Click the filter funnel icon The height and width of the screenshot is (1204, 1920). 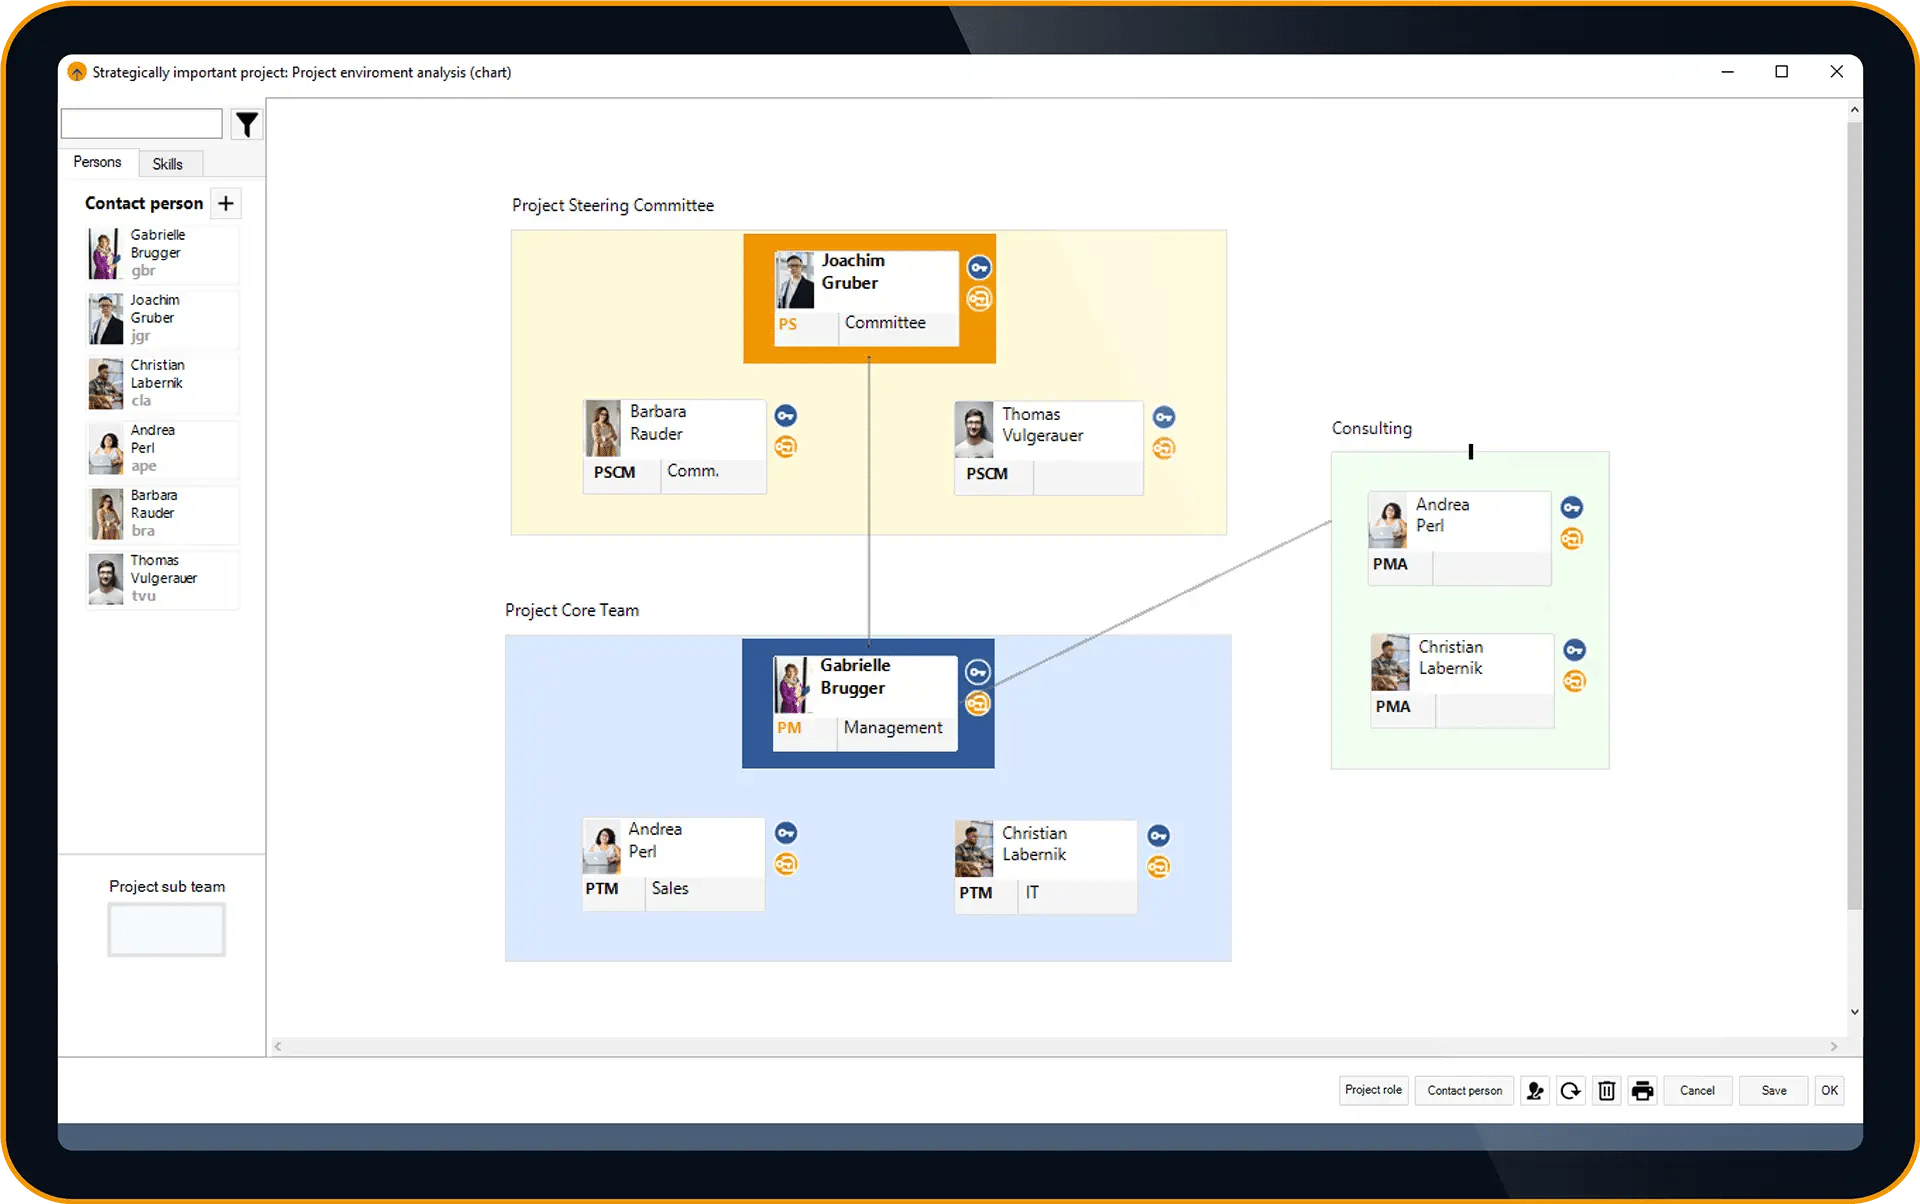[x=246, y=124]
